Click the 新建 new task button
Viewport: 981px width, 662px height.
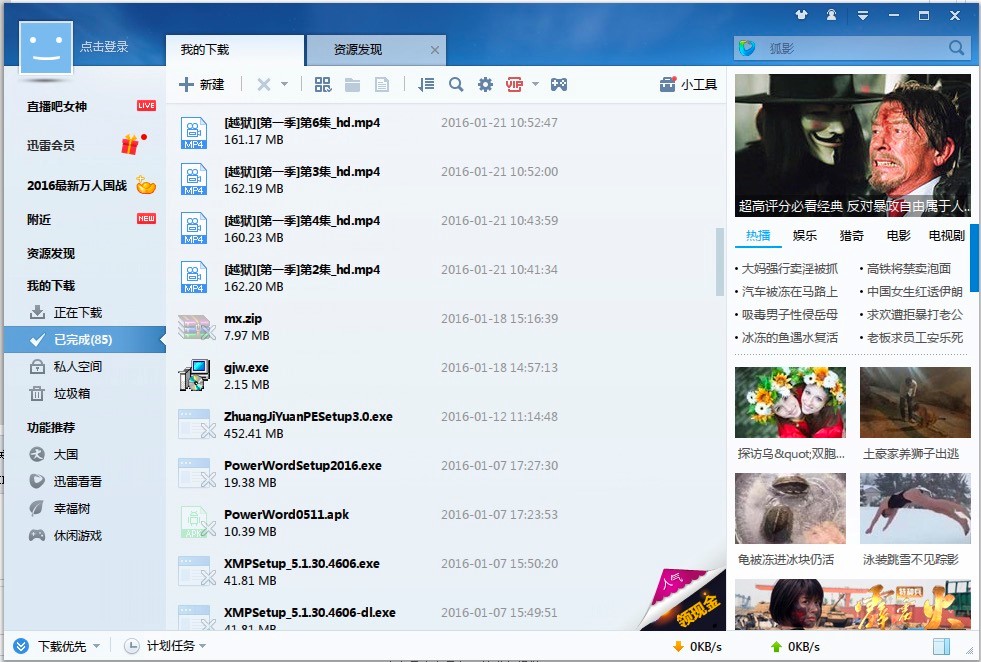(x=201, y=84)
